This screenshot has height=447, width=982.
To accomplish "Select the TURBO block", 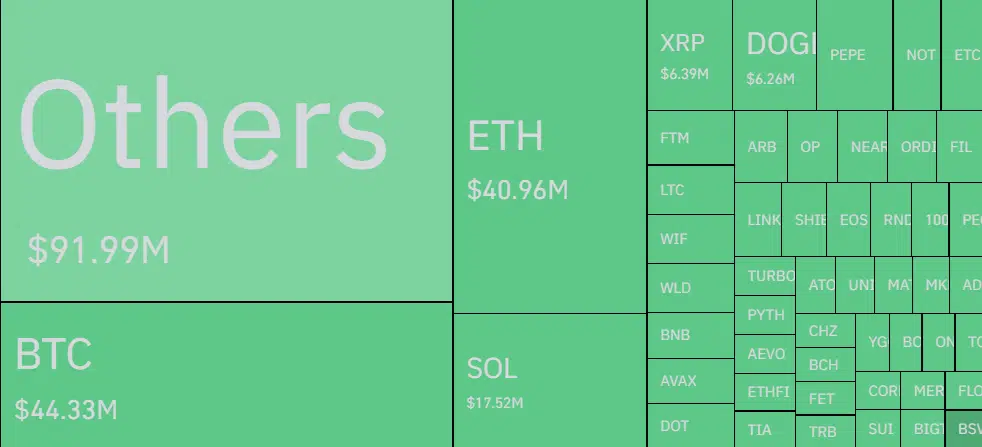I will coord(766,276).
